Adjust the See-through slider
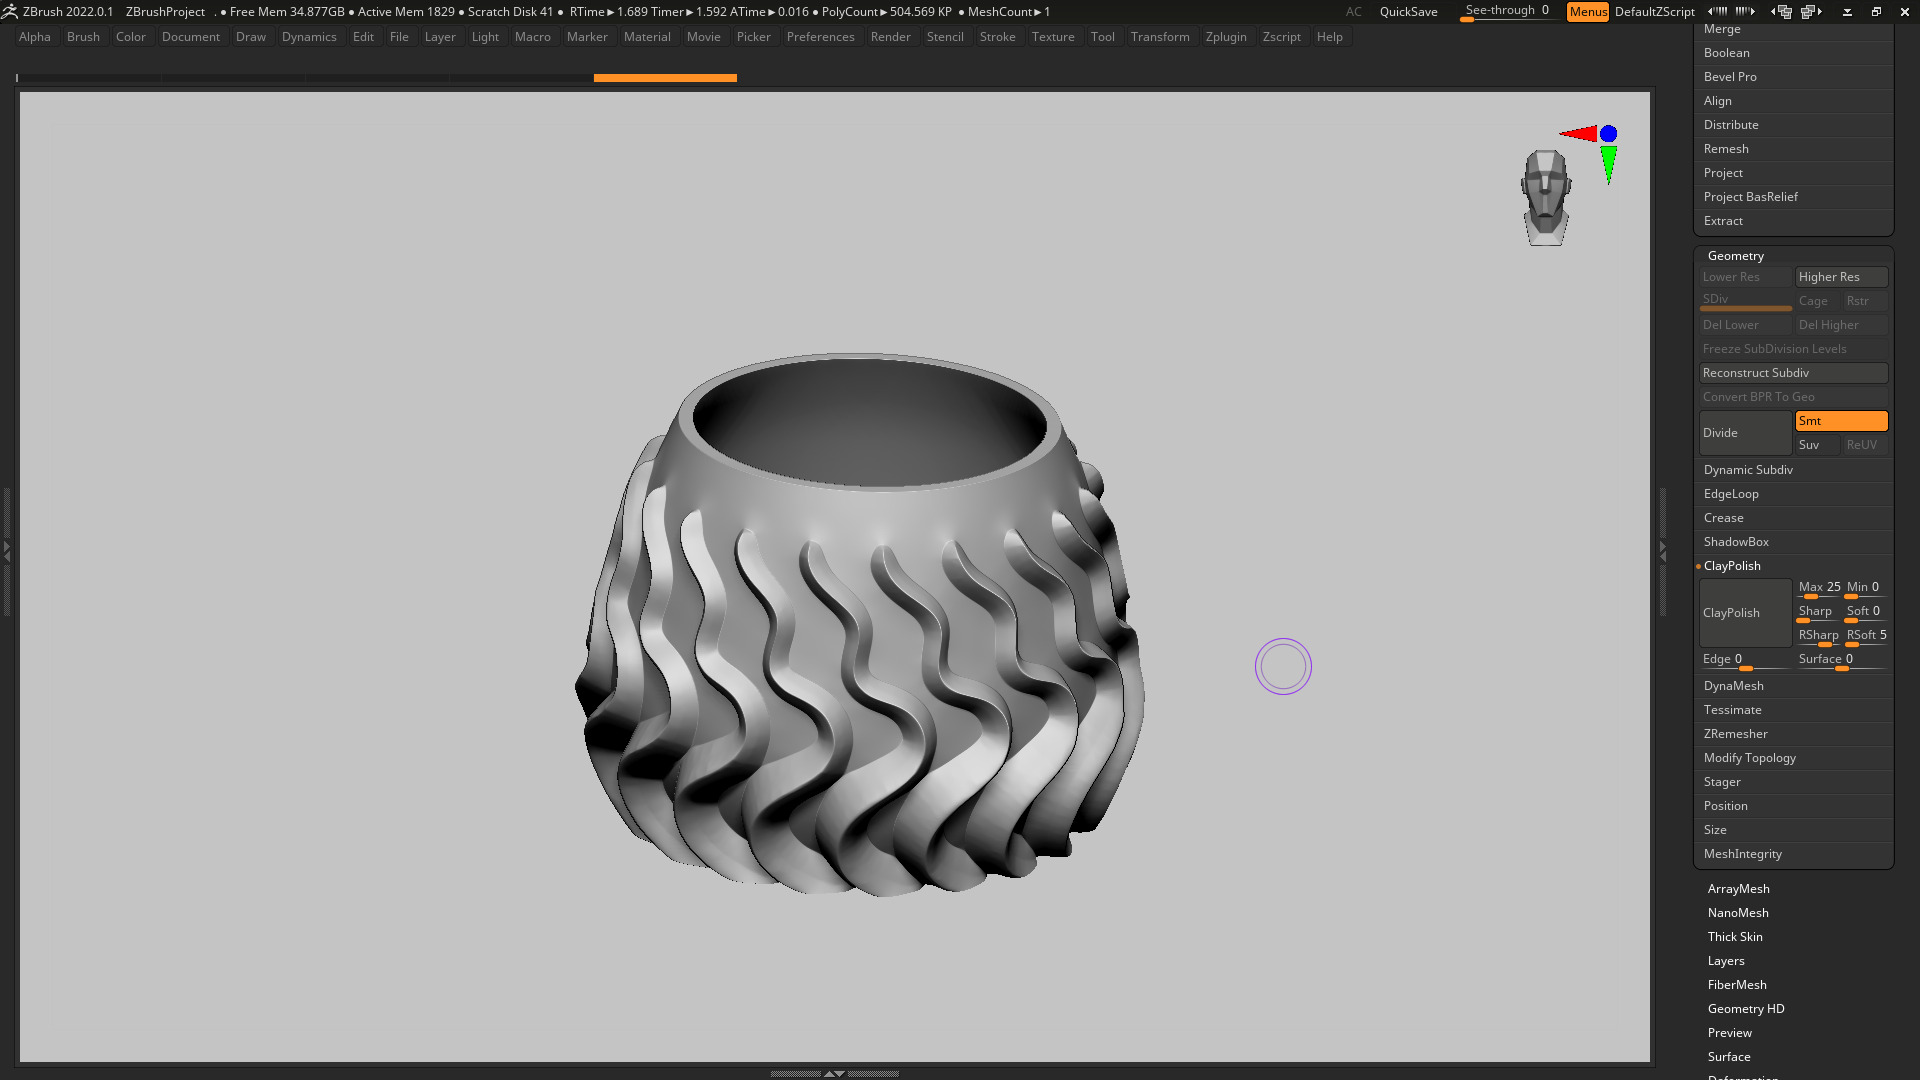Image resolution: width=1920 pixels, height=1080 pixels. pos(1507,12)
